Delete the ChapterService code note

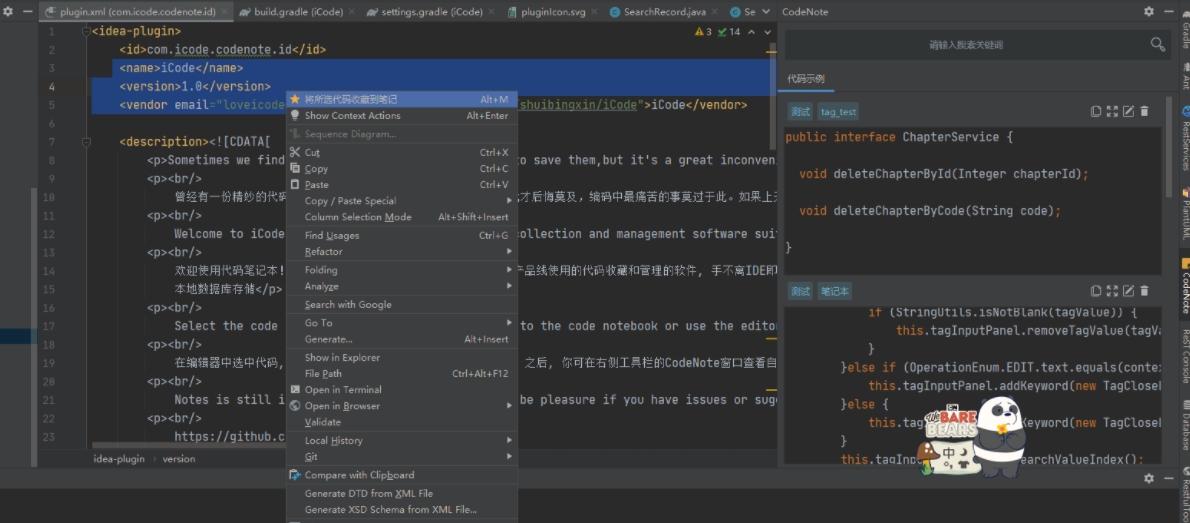(x=1144, y=111)
